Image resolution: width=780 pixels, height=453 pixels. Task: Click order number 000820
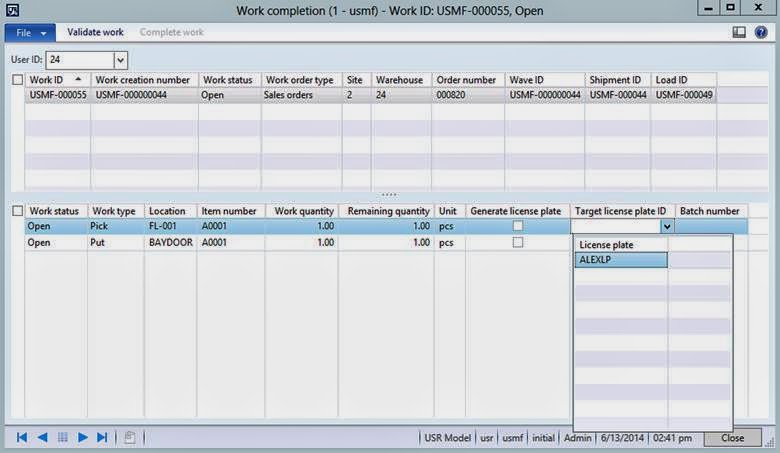pos(468,95)
